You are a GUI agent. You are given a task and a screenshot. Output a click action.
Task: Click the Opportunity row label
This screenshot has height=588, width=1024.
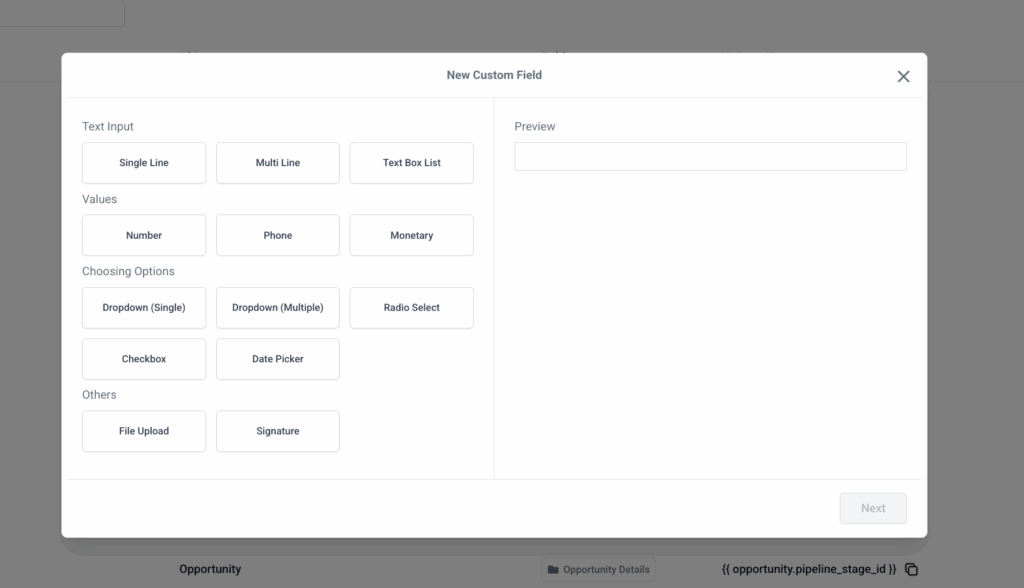(210, 569)
